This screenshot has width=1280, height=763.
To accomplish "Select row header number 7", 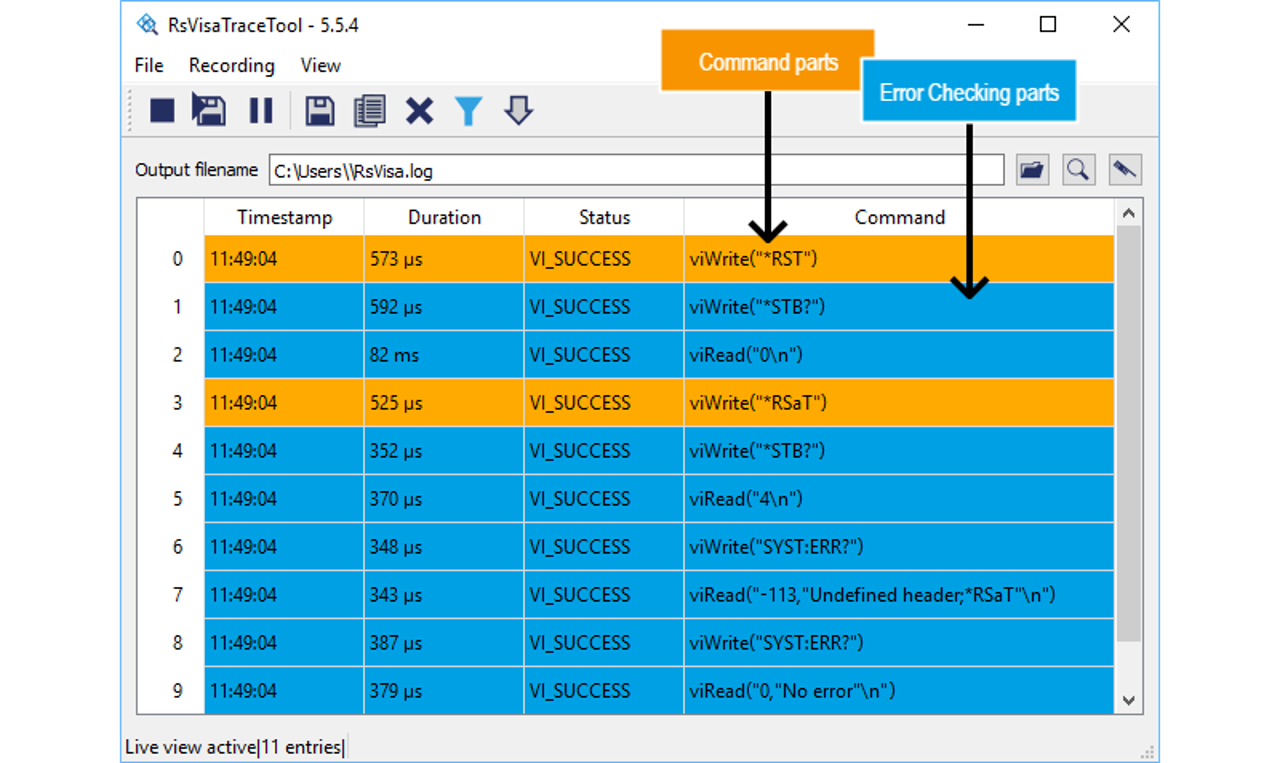I will 171,595.
